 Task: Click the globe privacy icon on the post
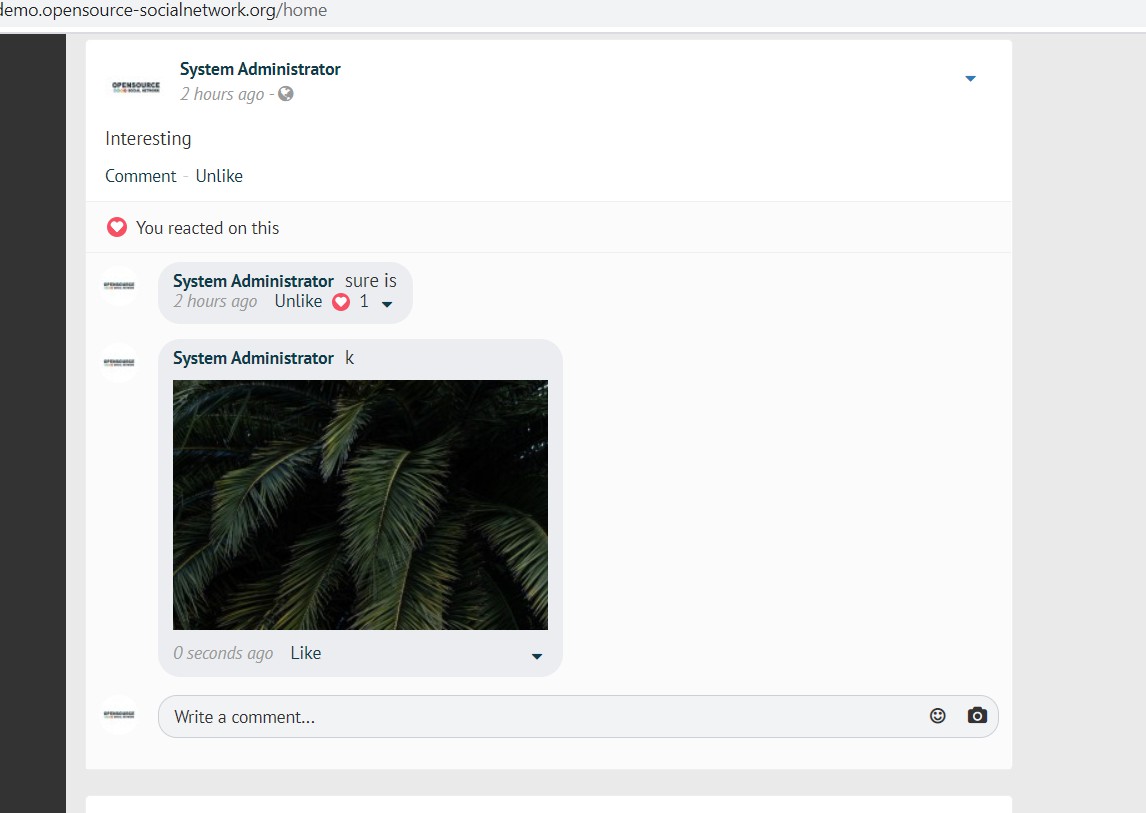pos(286,94)
